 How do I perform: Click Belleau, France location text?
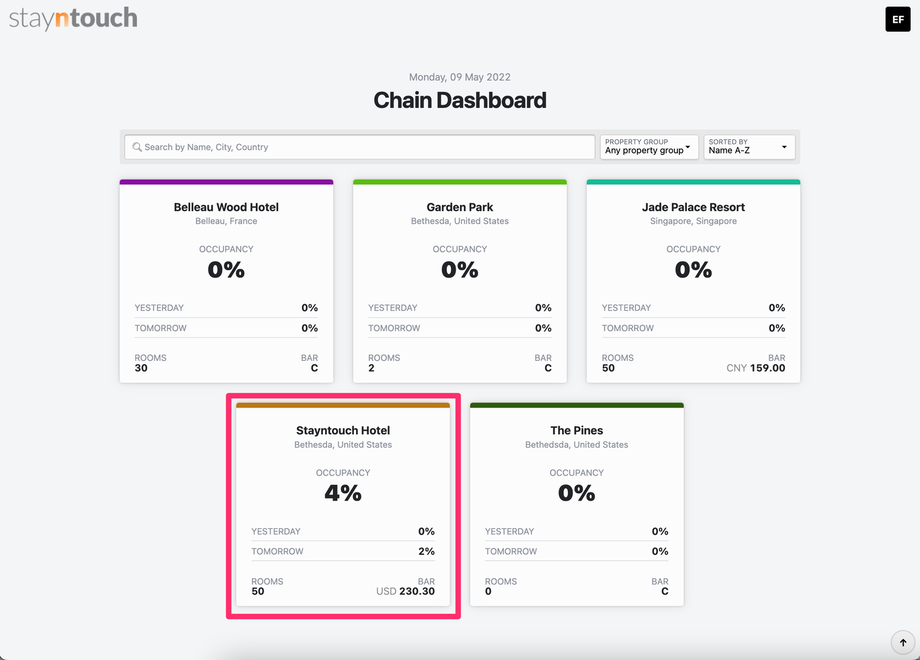click(226, 221)
